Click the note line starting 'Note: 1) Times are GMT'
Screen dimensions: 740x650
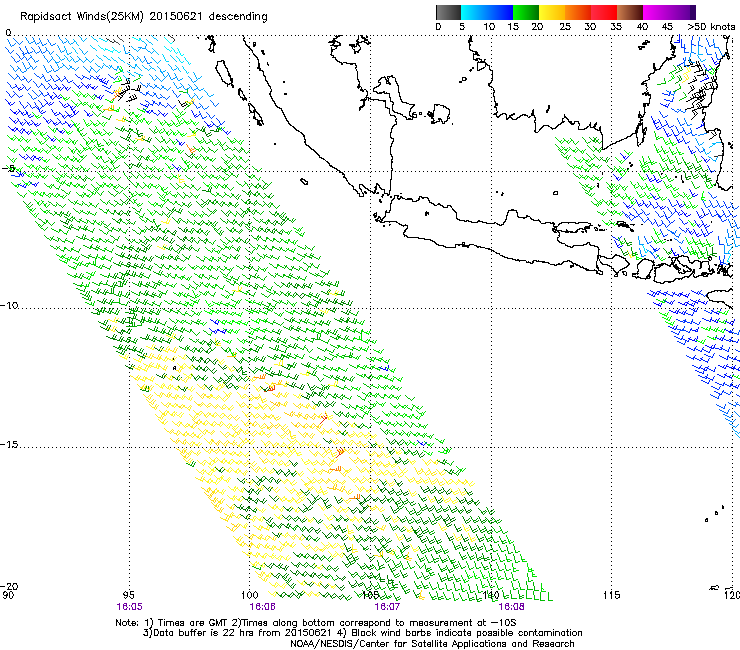(316, 623)
